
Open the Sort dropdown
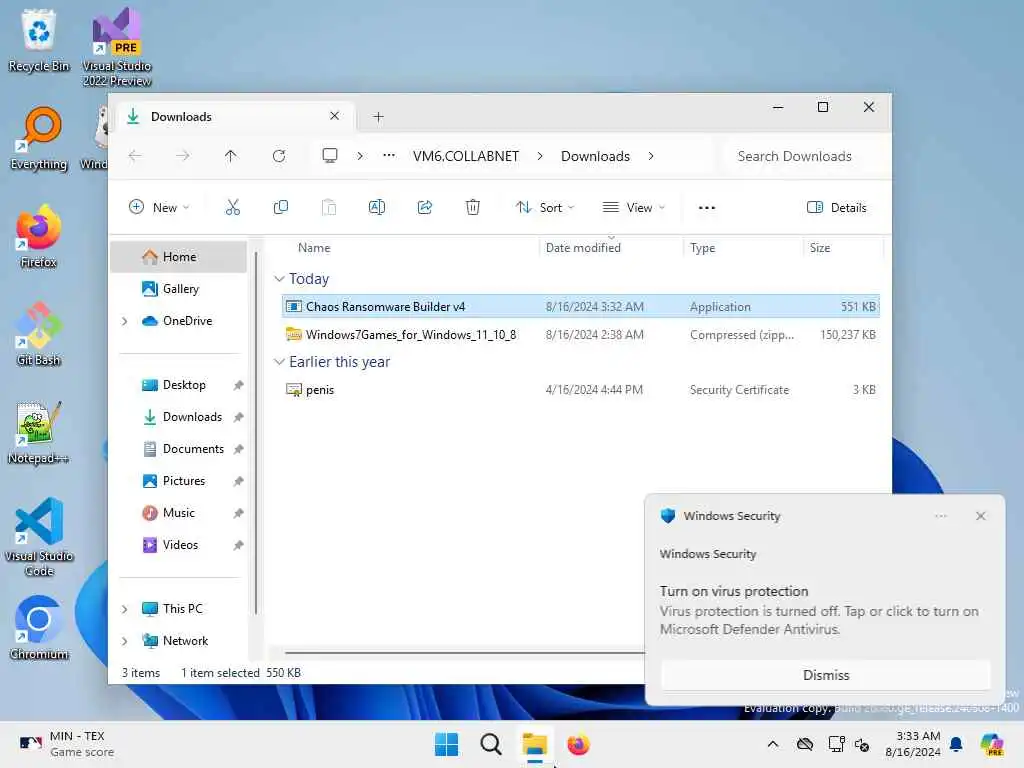(545, 208)
